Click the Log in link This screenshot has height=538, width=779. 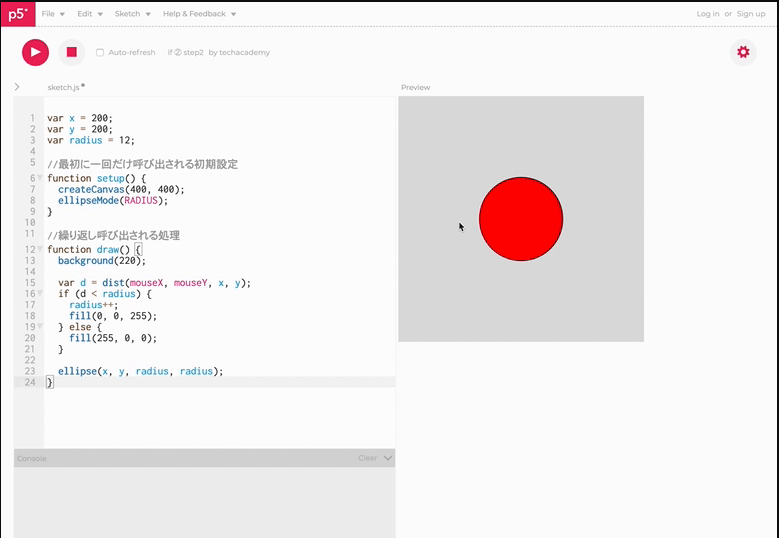coord(707,14)
